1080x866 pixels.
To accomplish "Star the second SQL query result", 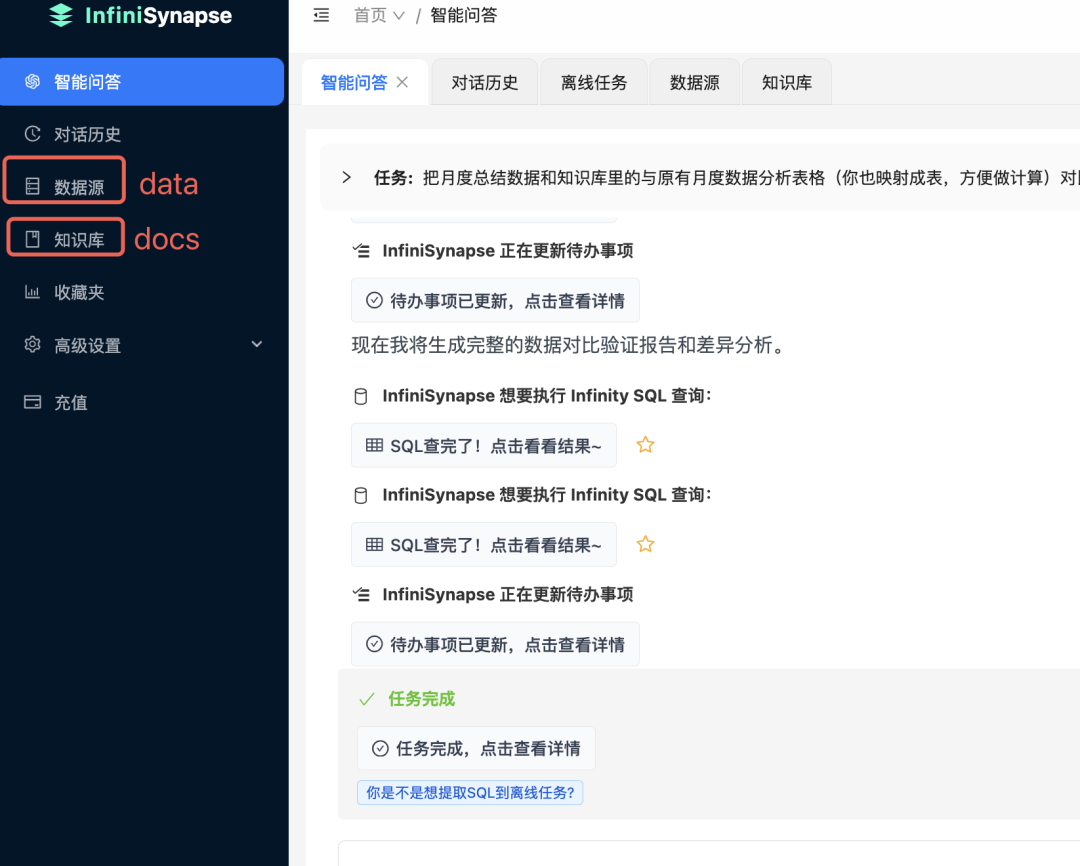I will (x=645, y=544).
